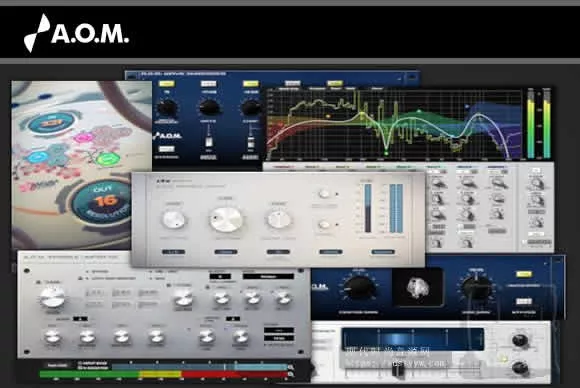
Task: Click the upper magnifier icon at the meter bar's right end
Action: (x=291, y=367)
